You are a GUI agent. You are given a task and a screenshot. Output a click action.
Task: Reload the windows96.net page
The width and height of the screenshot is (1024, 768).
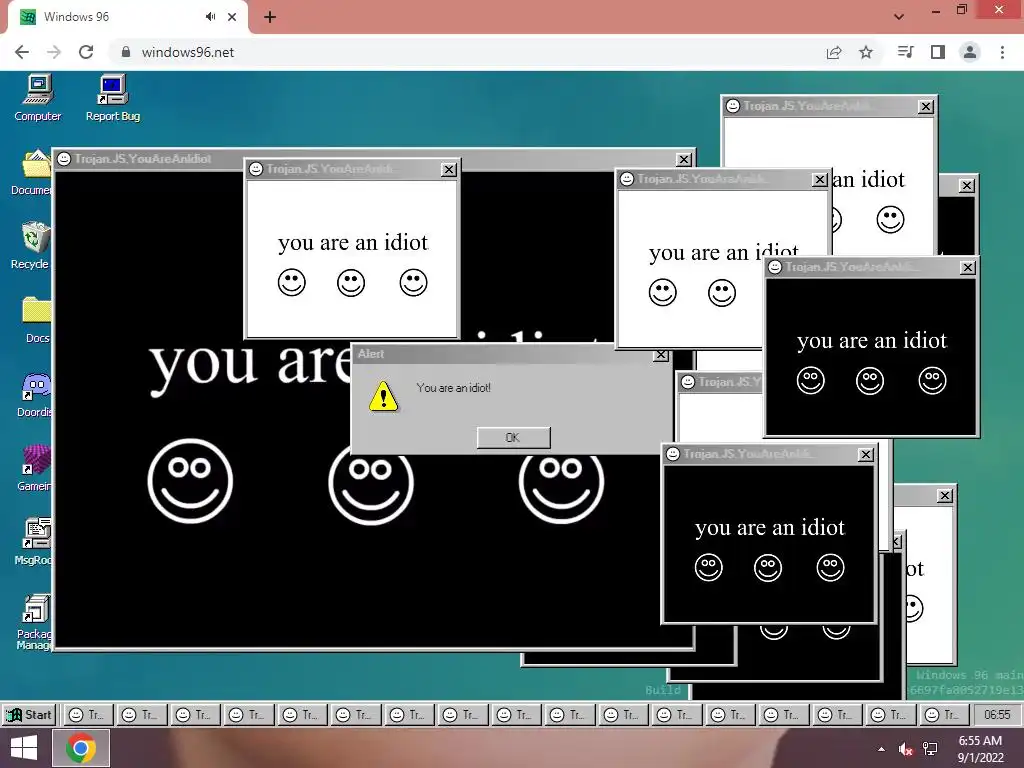tap(86, 52)
